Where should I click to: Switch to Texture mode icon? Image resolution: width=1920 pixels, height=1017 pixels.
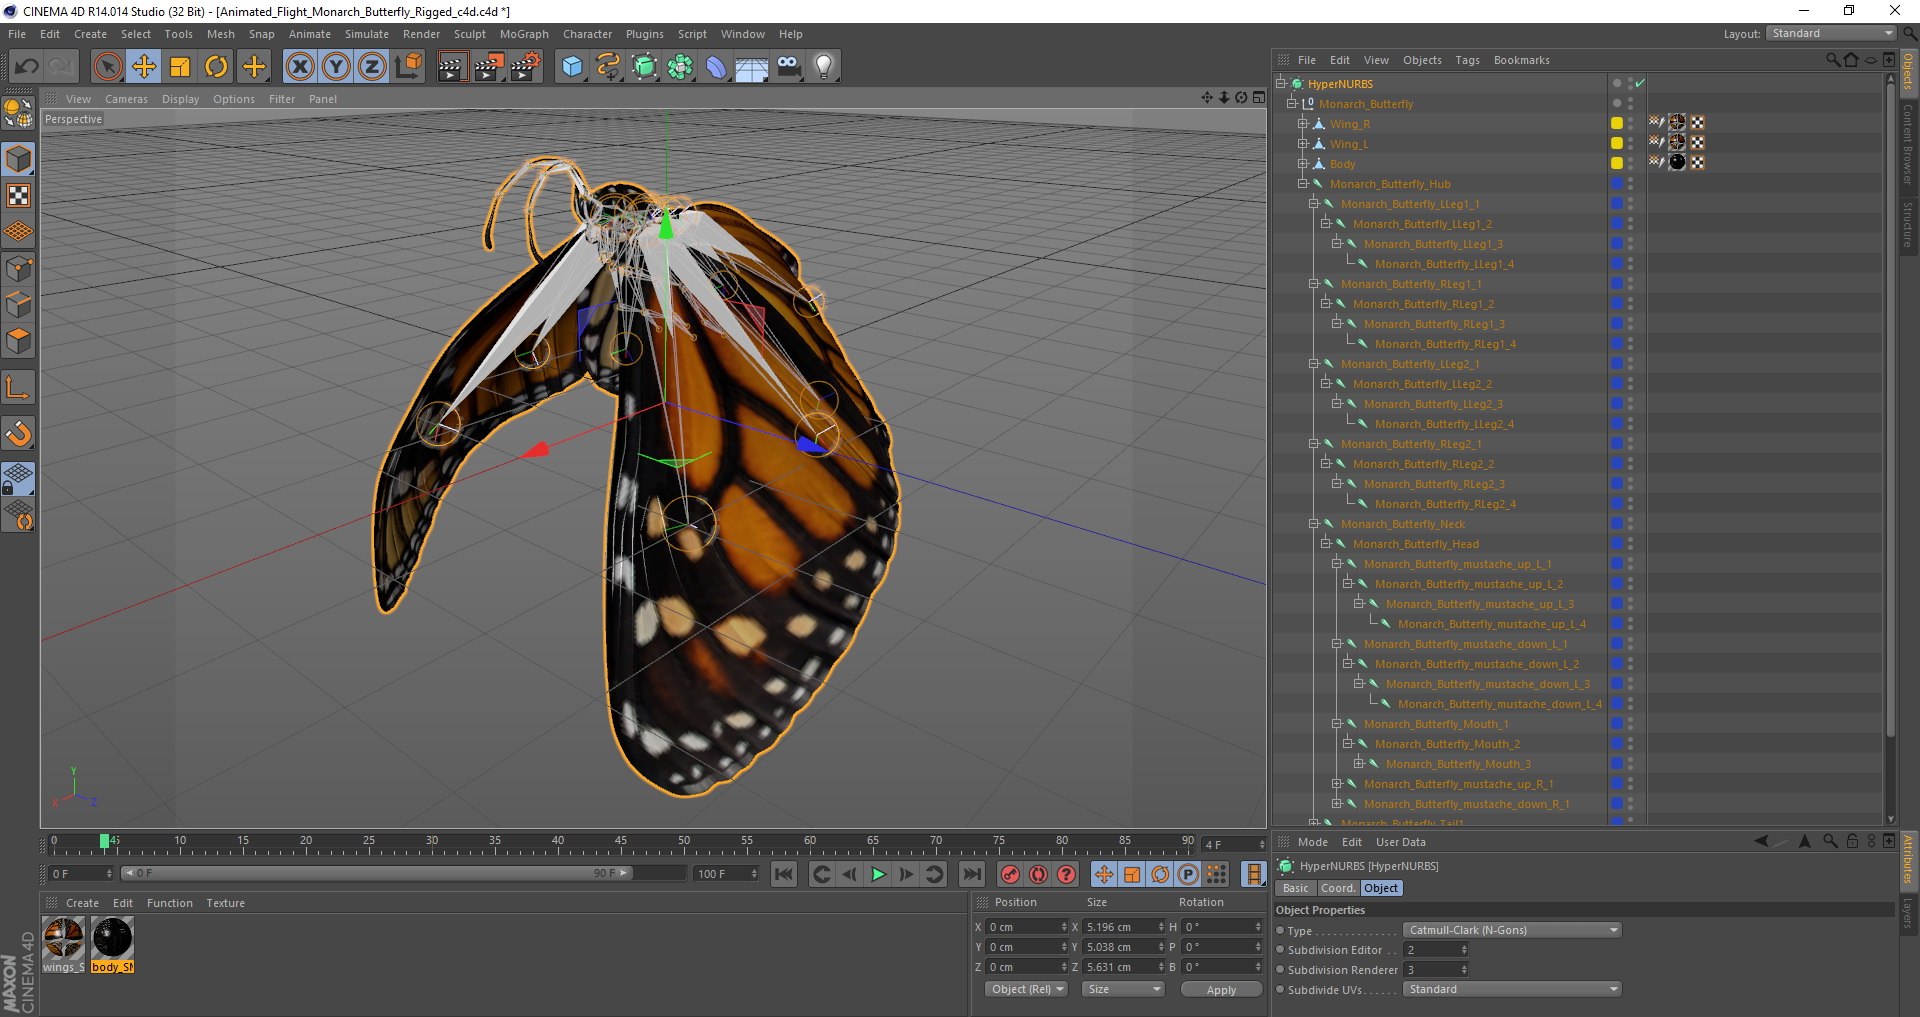[x=19, y=196]
